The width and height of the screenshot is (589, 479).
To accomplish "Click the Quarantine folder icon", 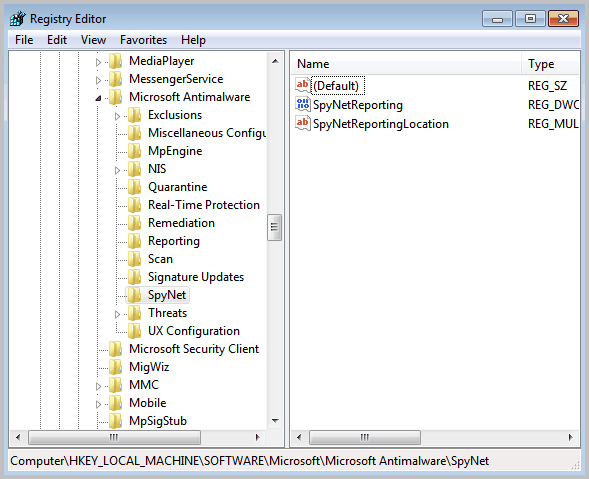I will tap(134, 187).
